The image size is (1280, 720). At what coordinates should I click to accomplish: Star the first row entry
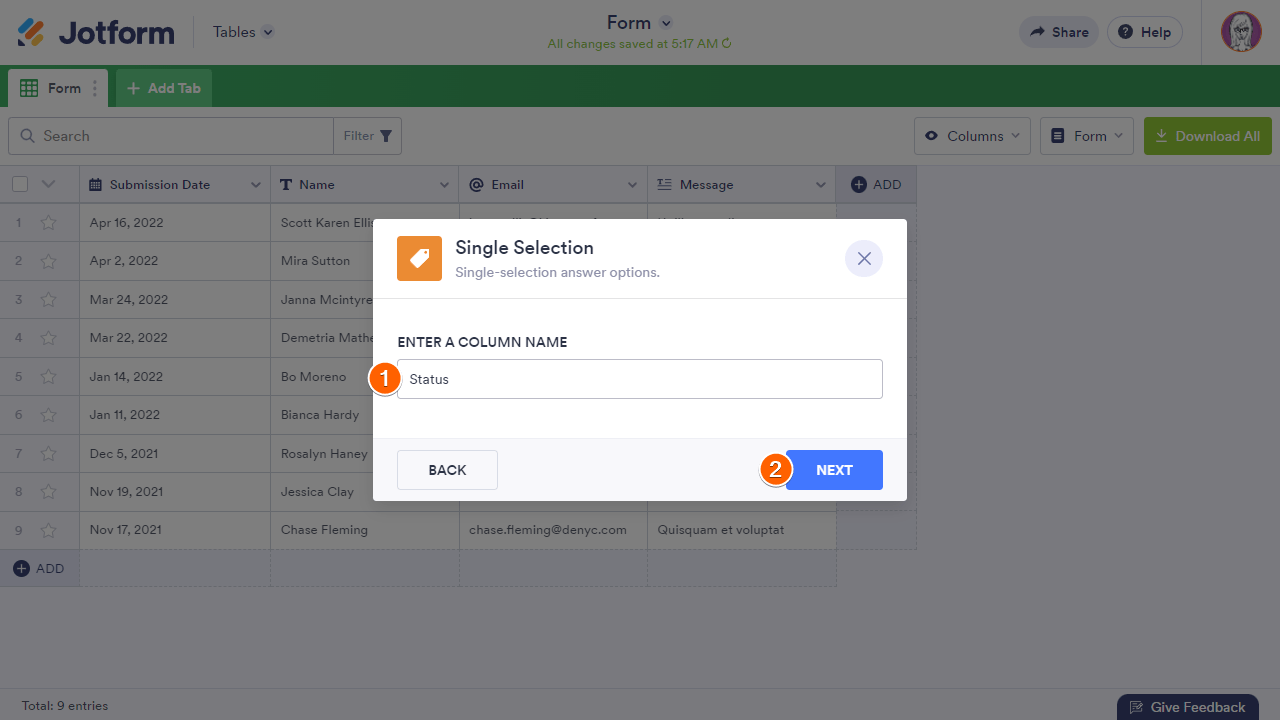pos(48,223)
